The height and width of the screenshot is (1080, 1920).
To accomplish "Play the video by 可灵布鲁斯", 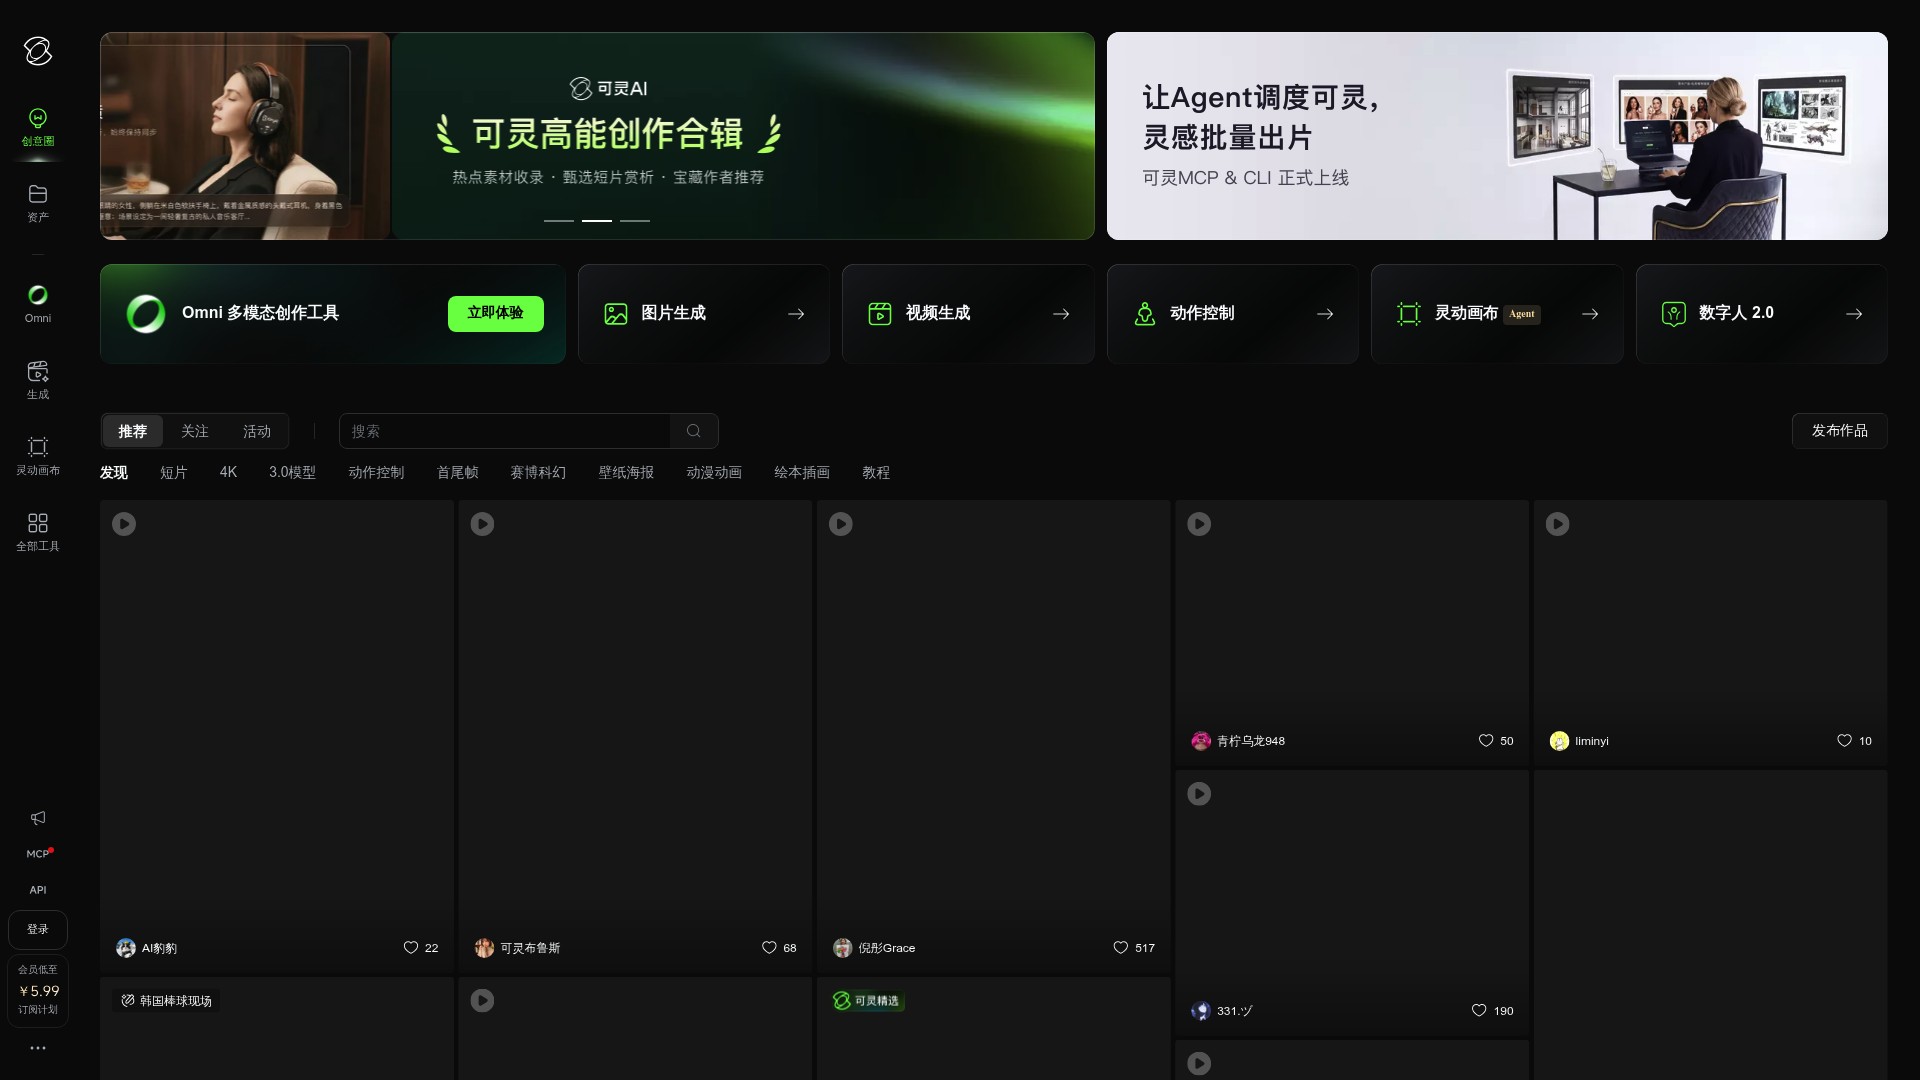I will (x=482, y=524).
